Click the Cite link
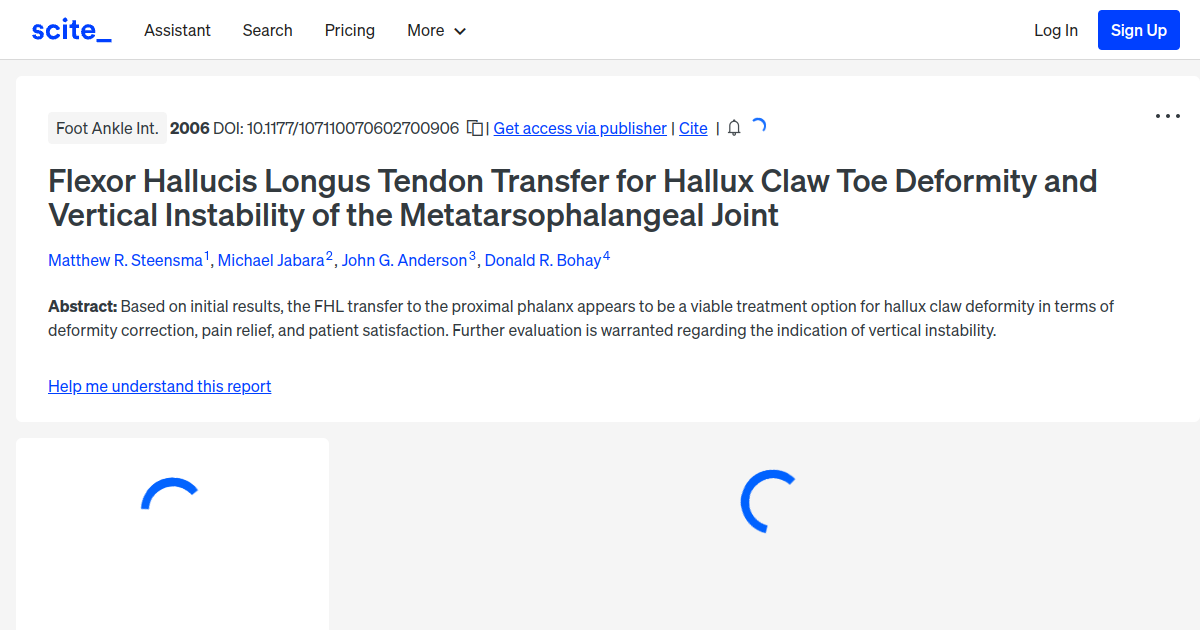 [693, 128]
